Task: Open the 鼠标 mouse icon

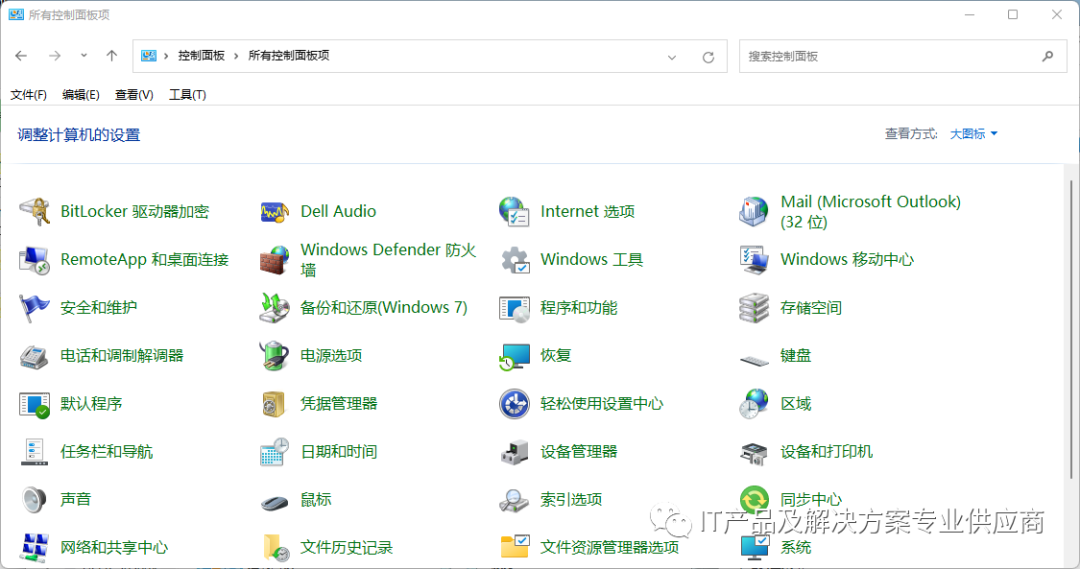Action: click(x=274, y=502)
